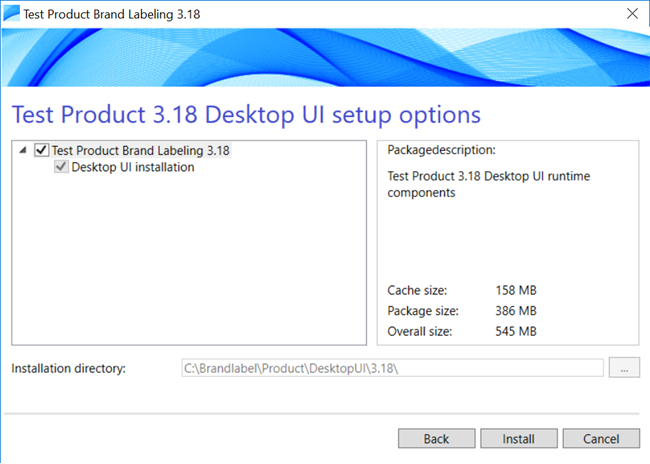Click the Package size value 386 MB
650x464 pixels.
coord(516,311)
